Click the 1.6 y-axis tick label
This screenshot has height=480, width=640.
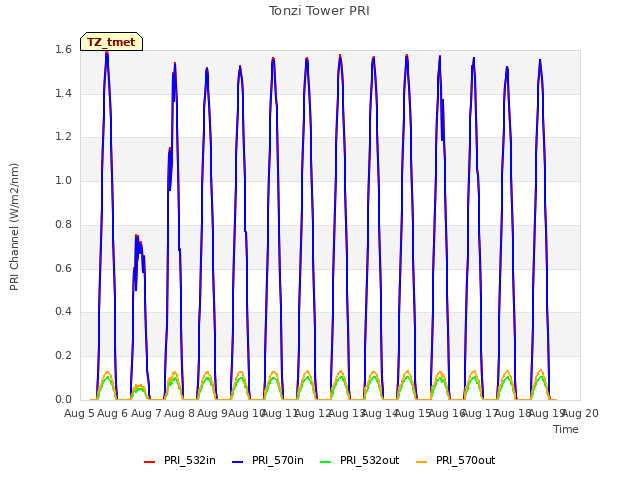[63, 50]
